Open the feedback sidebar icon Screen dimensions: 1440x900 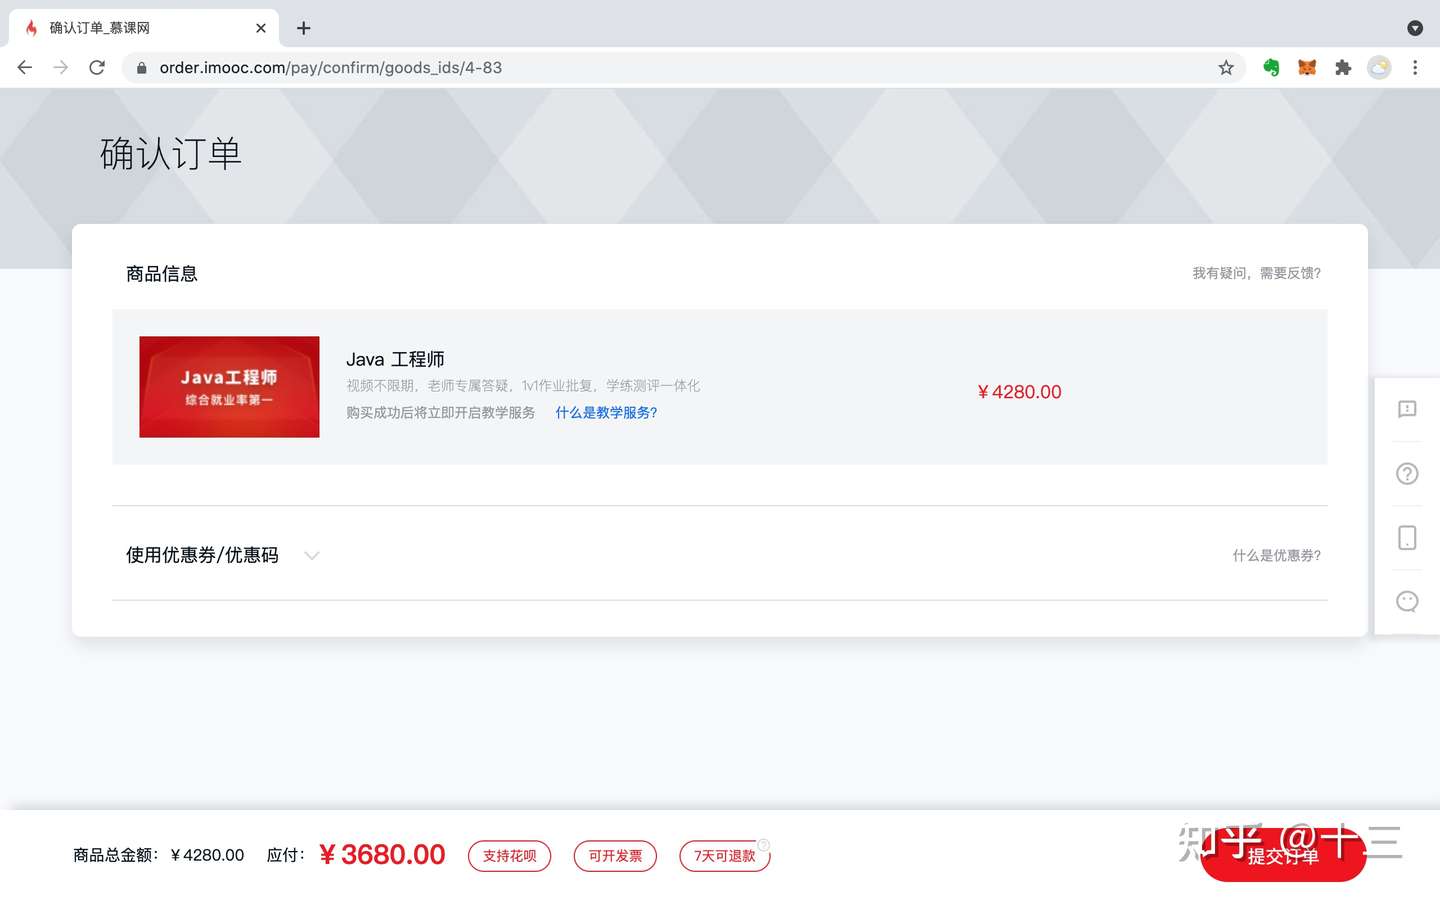click(1407, 409)
